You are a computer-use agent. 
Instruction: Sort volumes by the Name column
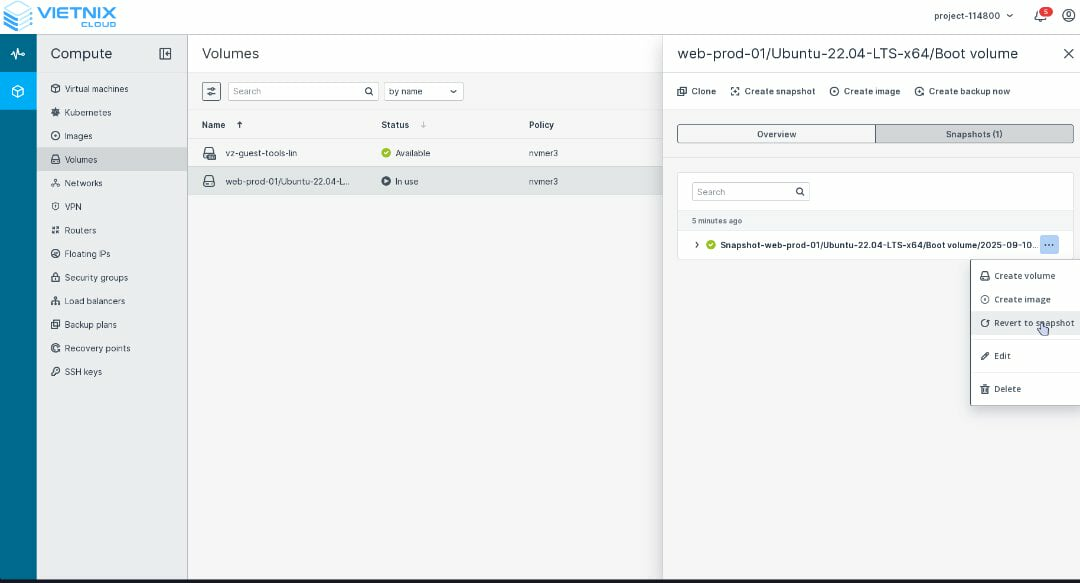coord(214,125)
